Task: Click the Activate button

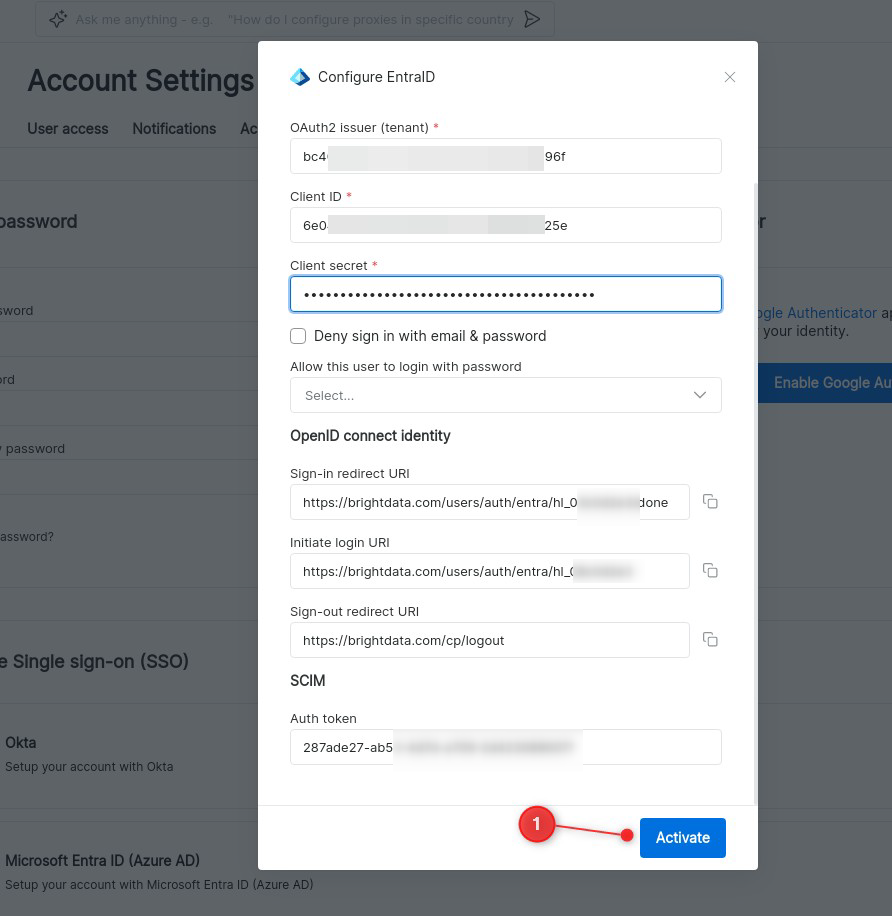Action: coord(682,838)
